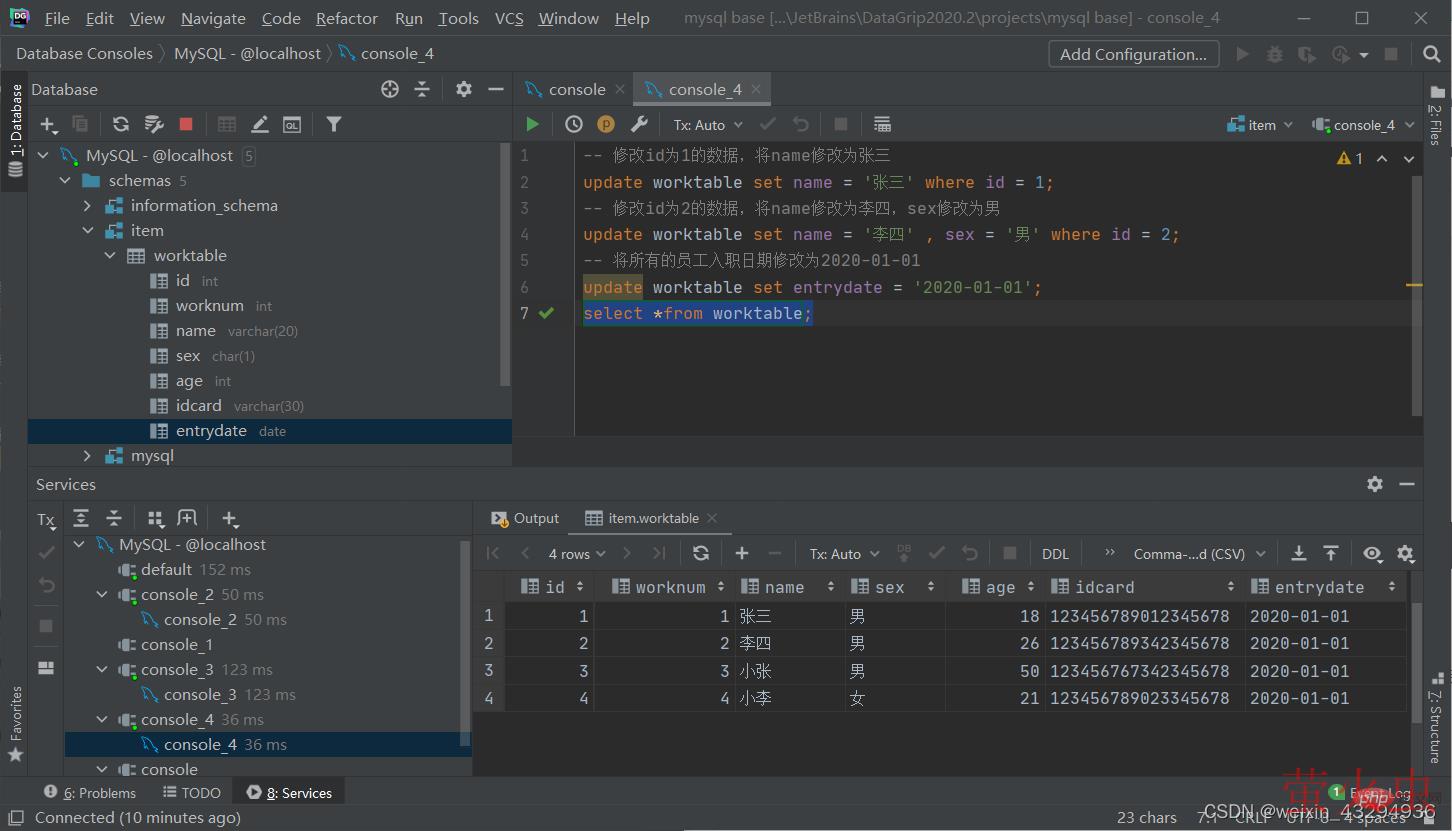Open the Tx: Auto dropdown in editor toolbar
This screenshot has height=831, width=1452.
[708, 125]
